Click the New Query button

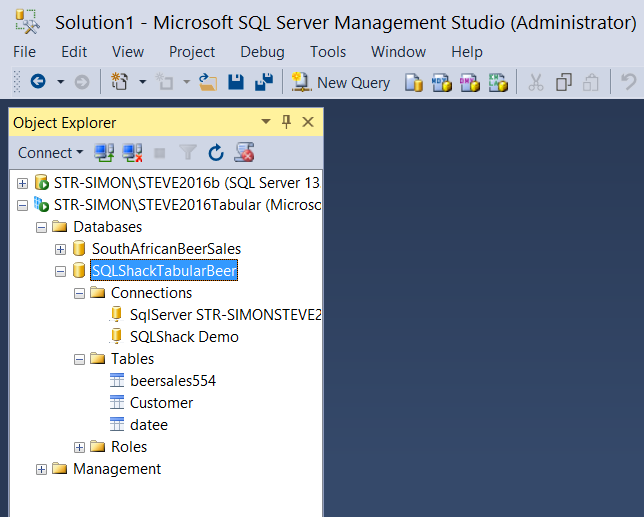(341, 82)
